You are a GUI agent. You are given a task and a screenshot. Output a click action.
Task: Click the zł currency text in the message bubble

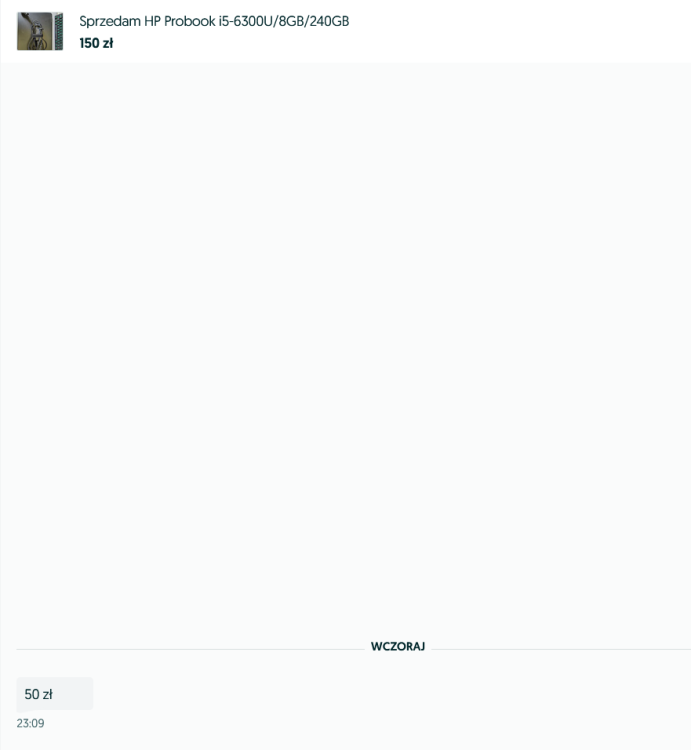pos(47,694)
